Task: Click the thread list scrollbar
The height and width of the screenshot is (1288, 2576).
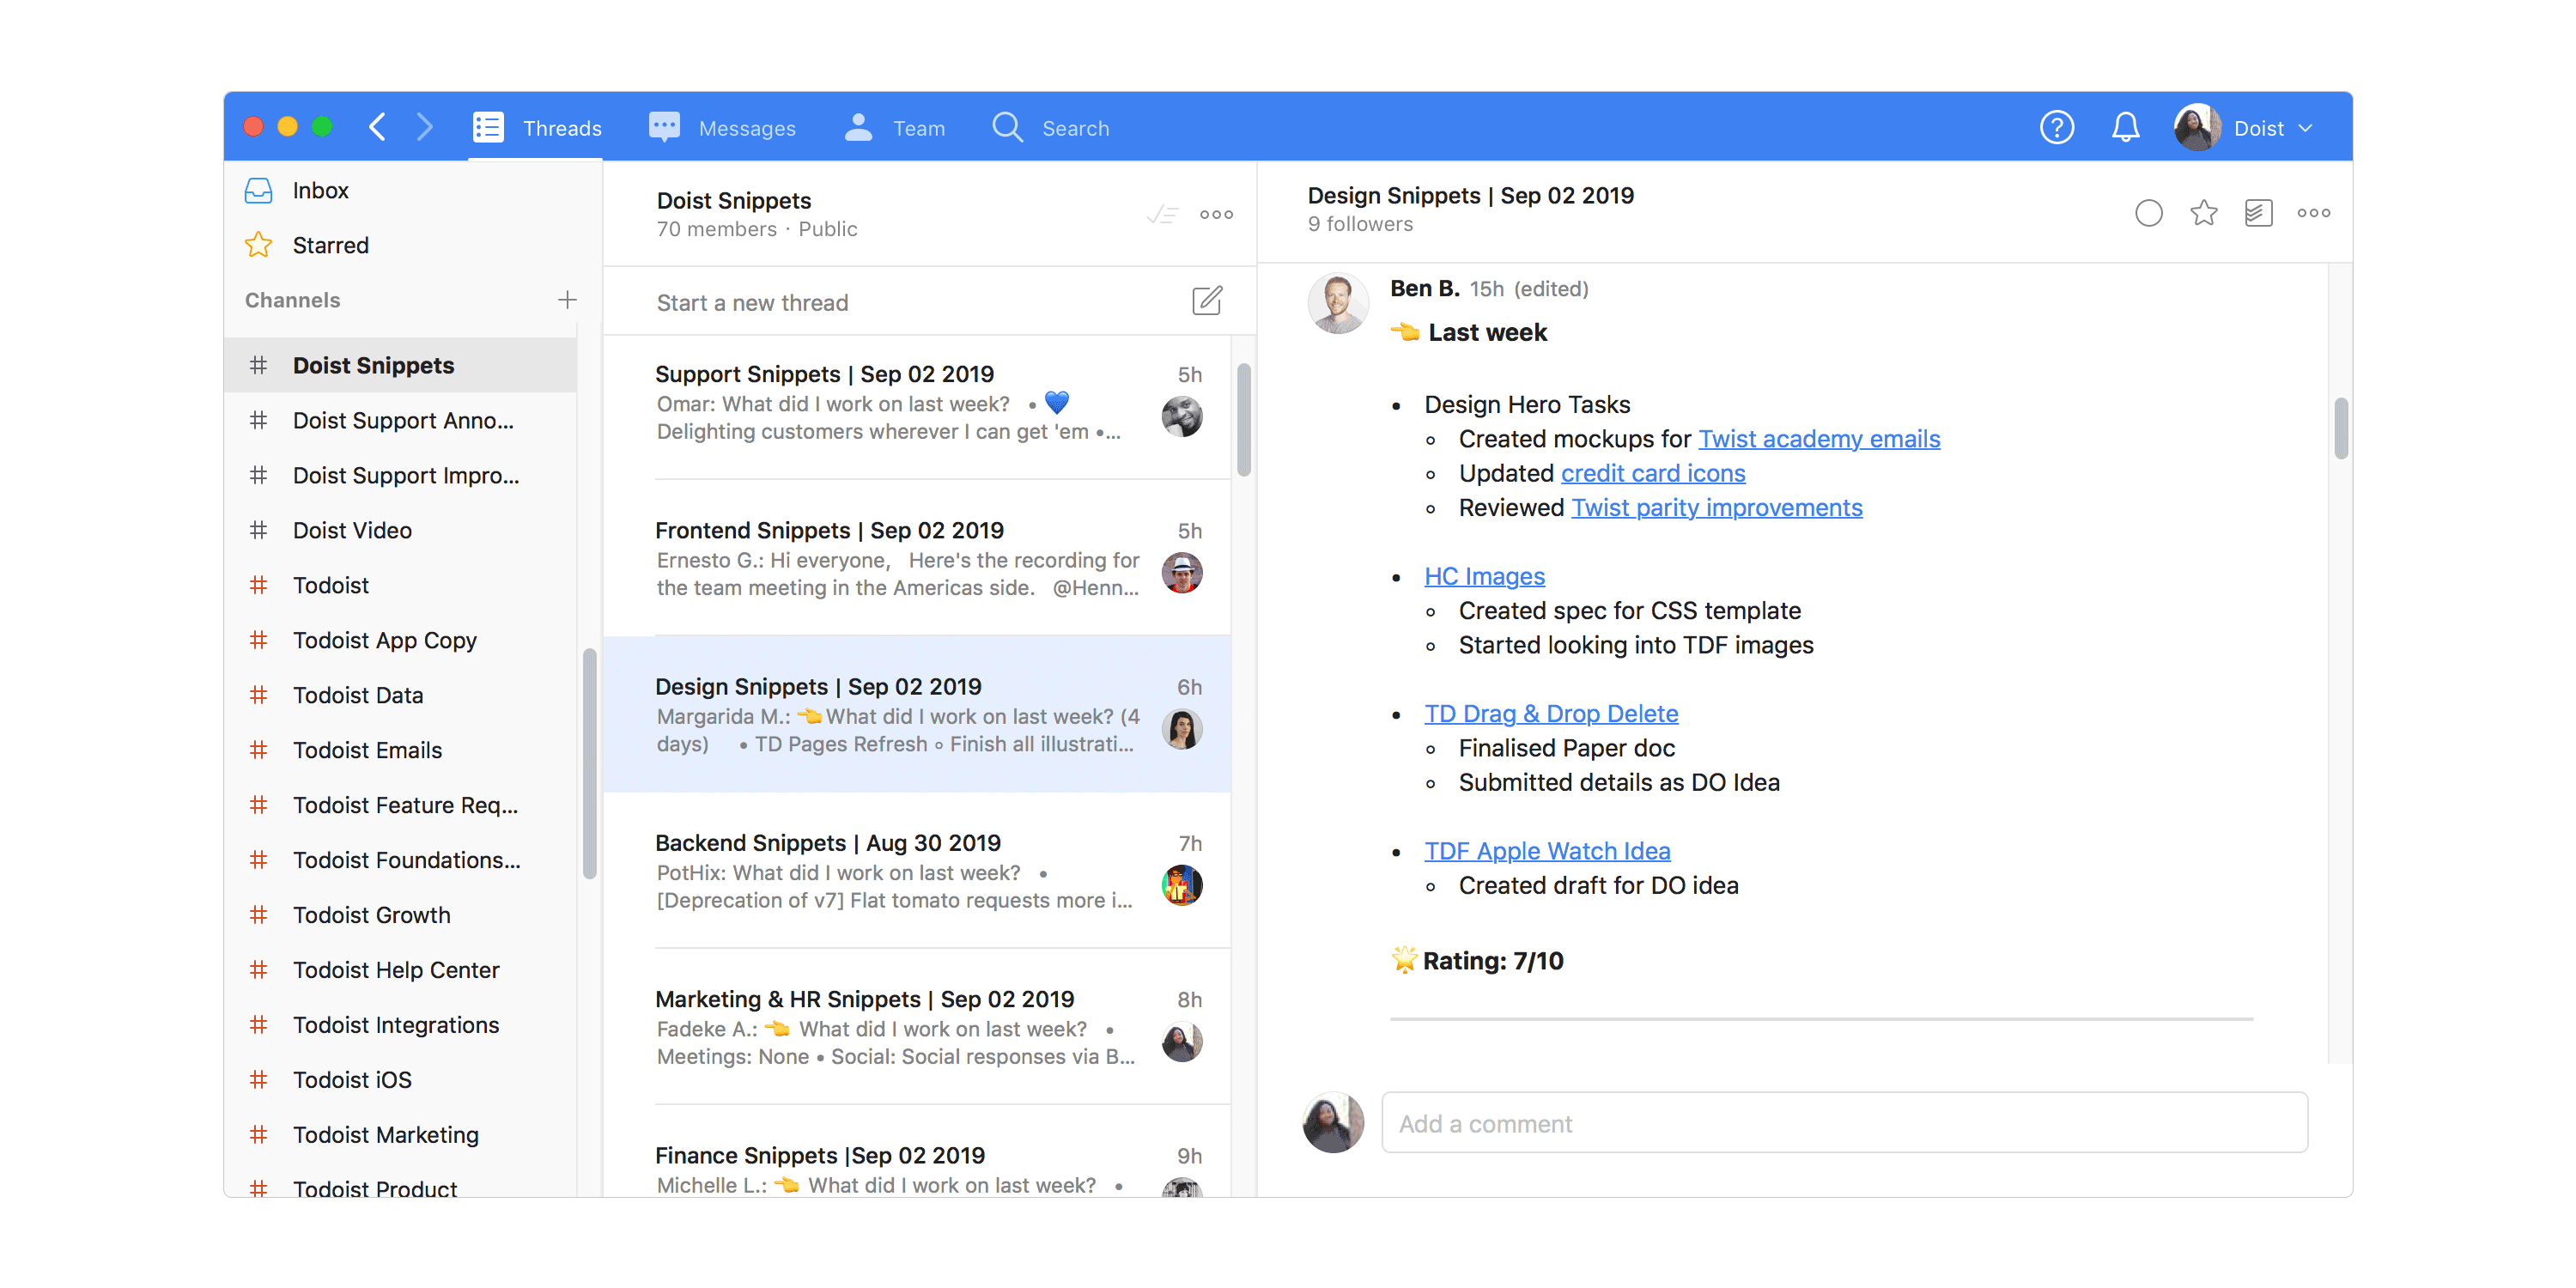Action: (1243, 420)
